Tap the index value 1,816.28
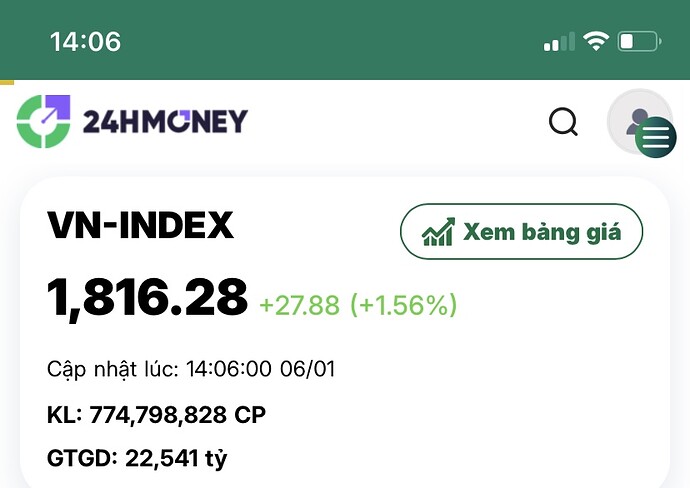The image size is (690, 488). [147, 297]
